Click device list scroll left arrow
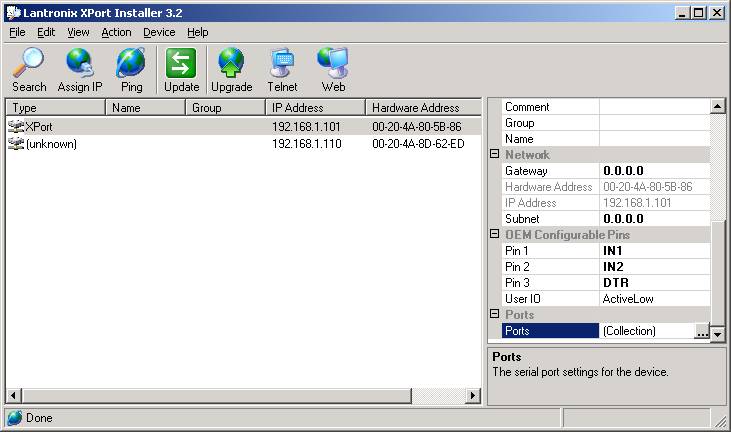 (13, 396)
